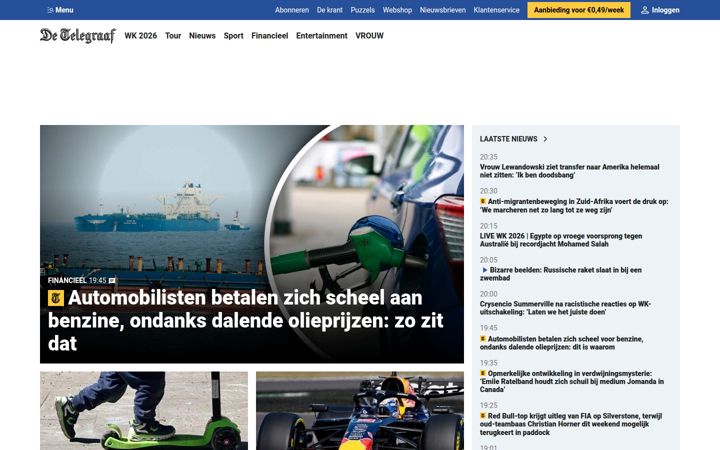Open Red Bull-top krijgt uitleg FIA article

(x=571, y=424)
